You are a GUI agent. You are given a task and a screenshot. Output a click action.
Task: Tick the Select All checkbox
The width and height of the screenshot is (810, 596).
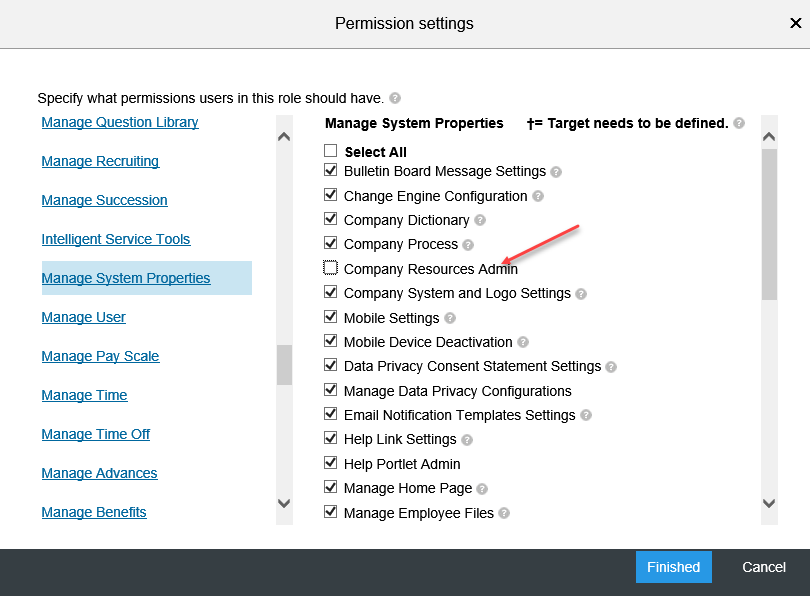[x=331, y=151]
